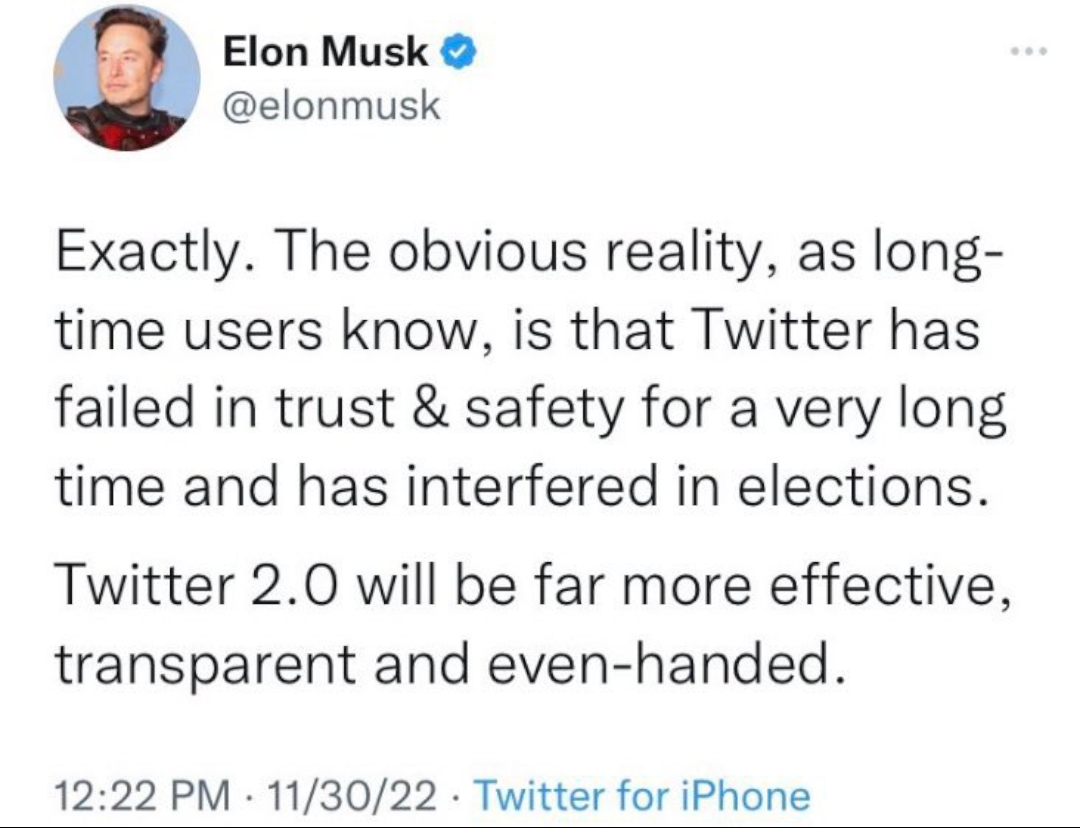Open Elon Musk's profile picture
The width and height of the screenshot is (1080, 828).
click(x=127, y=77)
